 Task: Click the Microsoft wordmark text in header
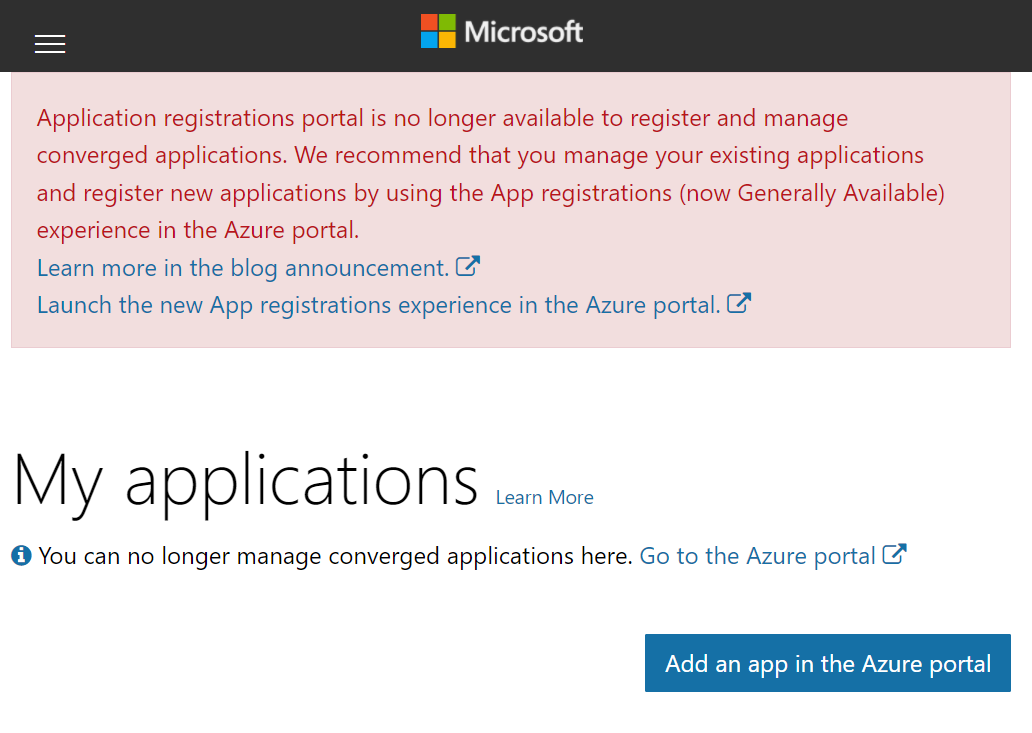524,32
